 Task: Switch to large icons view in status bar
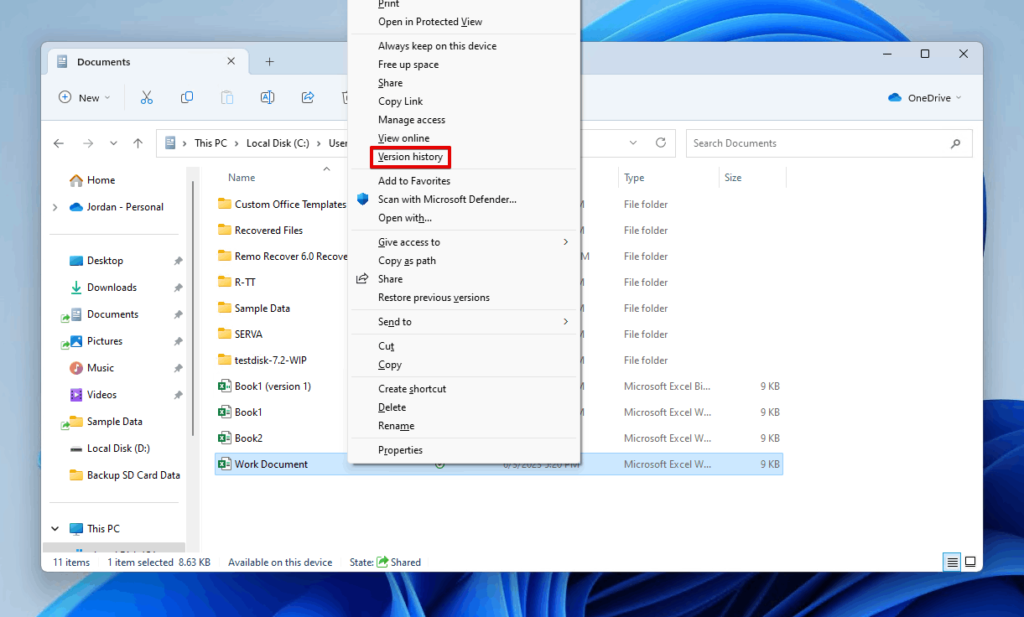pyautogui.click(x=969, y=562)
